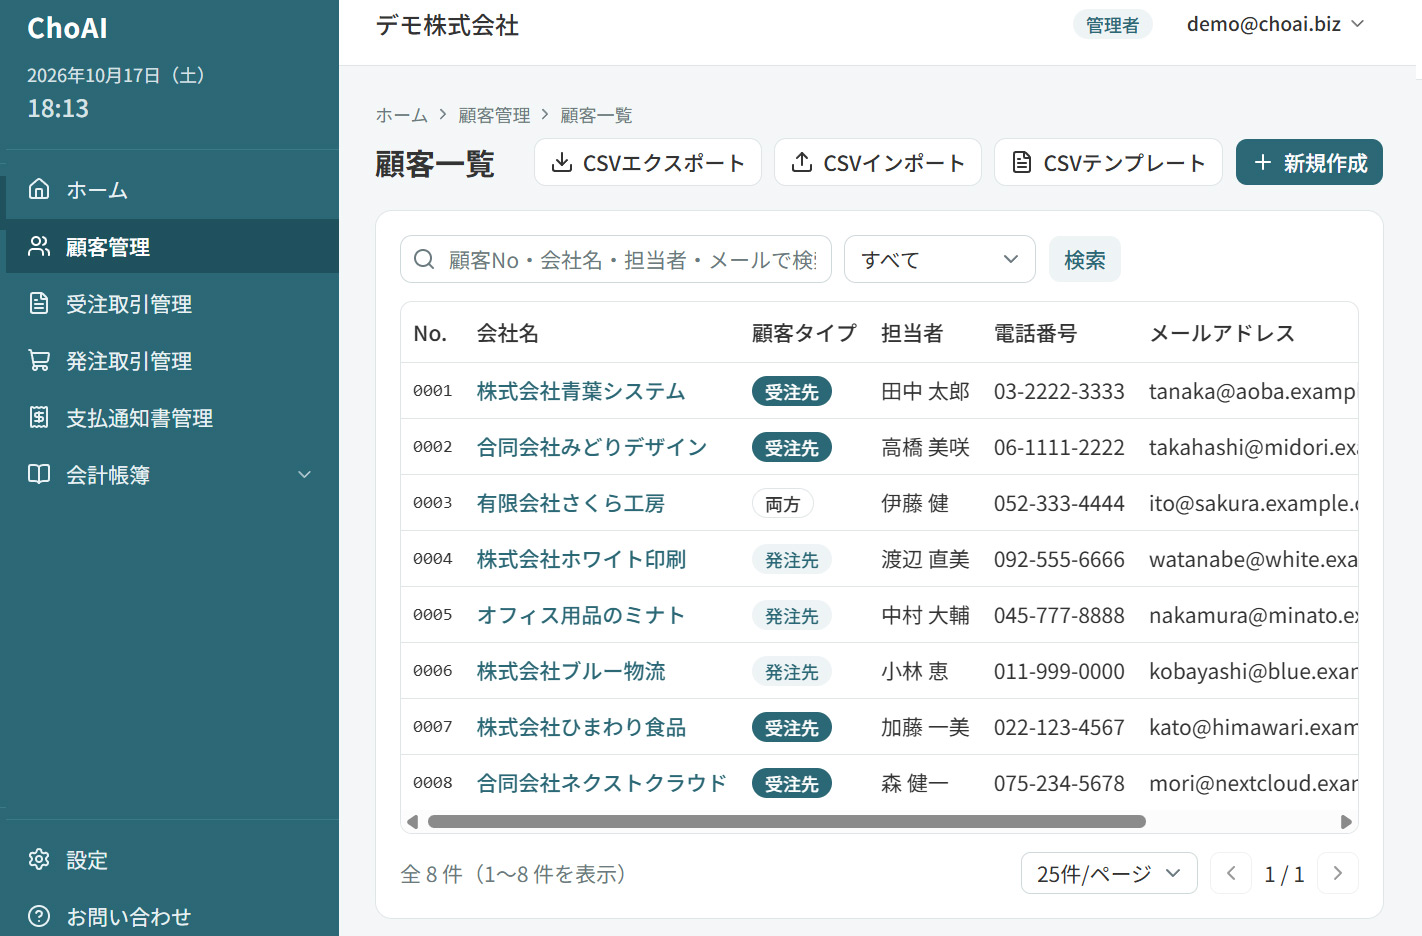
Task: Click the right scroll arrow of table
Action: point(1346,822)
